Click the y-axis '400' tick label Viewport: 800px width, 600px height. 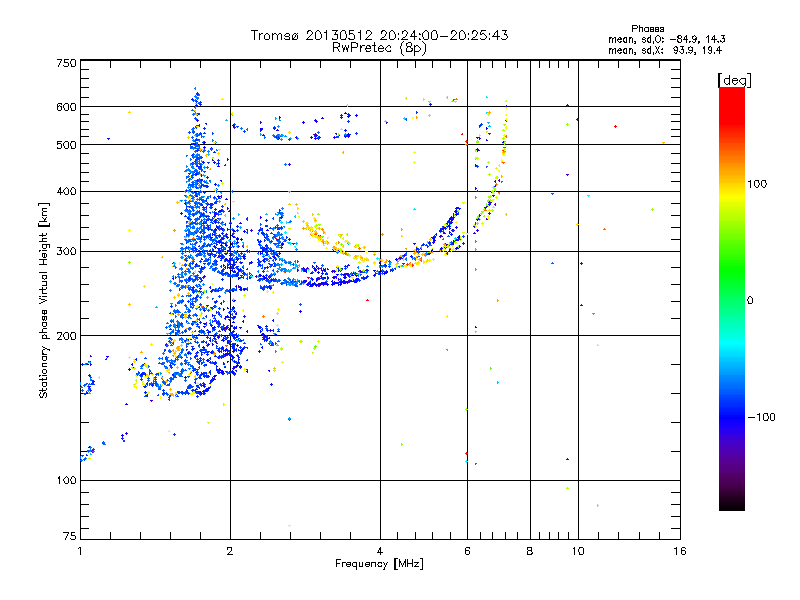click(x=66, y=191)
